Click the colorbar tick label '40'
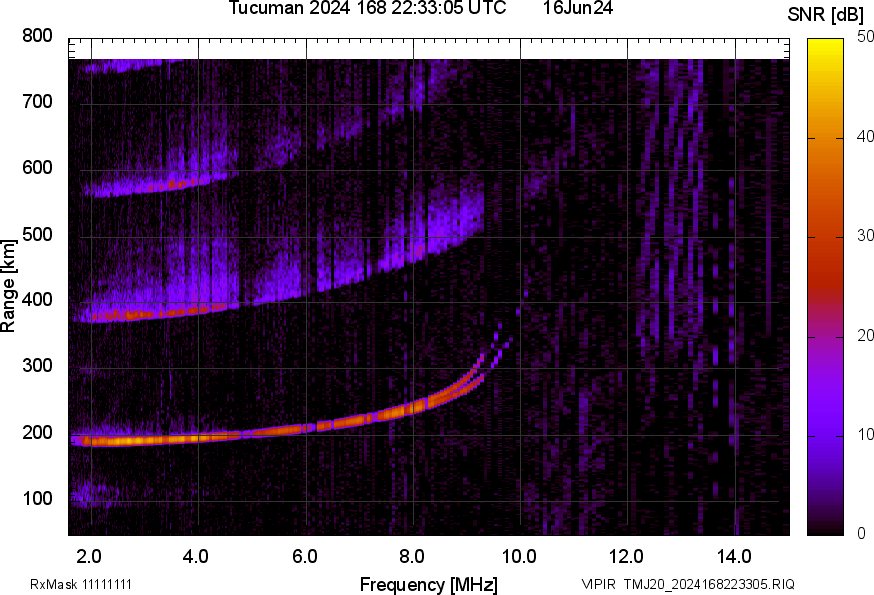The height and width of the screenshot is (595, 874). click(x=865, y=137)
